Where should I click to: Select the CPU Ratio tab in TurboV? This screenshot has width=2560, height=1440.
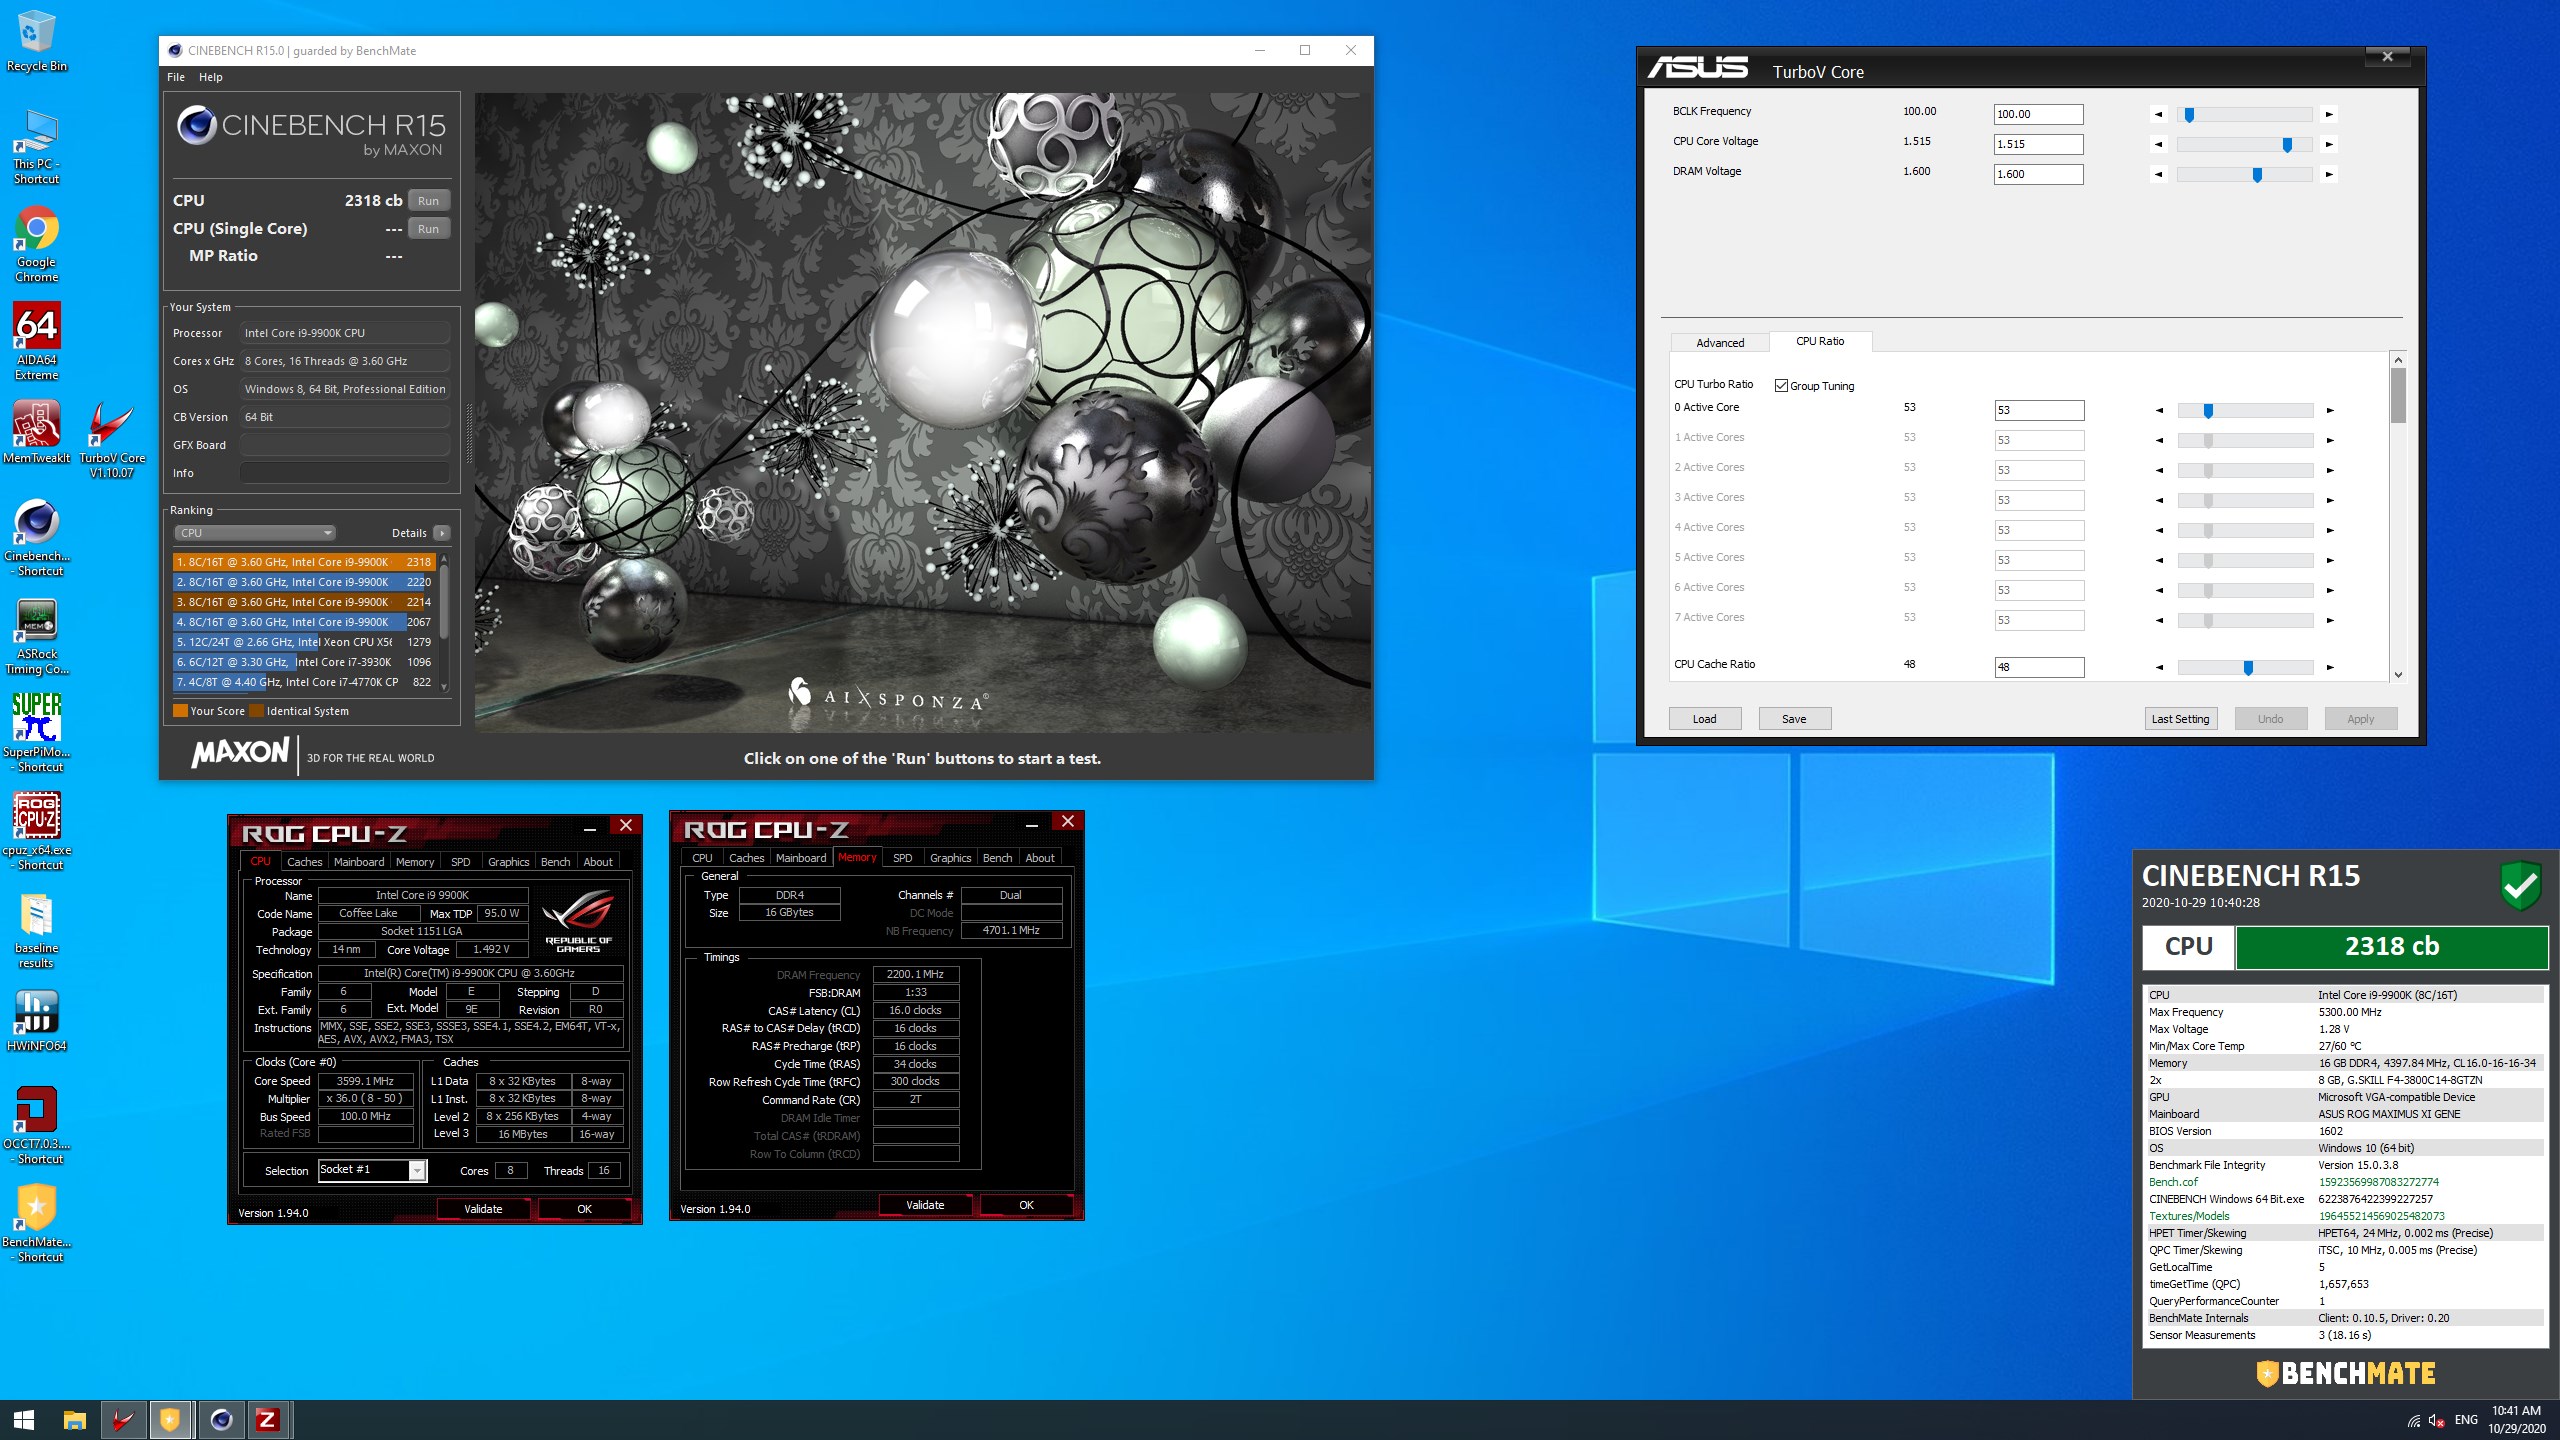click(x=1820, y=341)
